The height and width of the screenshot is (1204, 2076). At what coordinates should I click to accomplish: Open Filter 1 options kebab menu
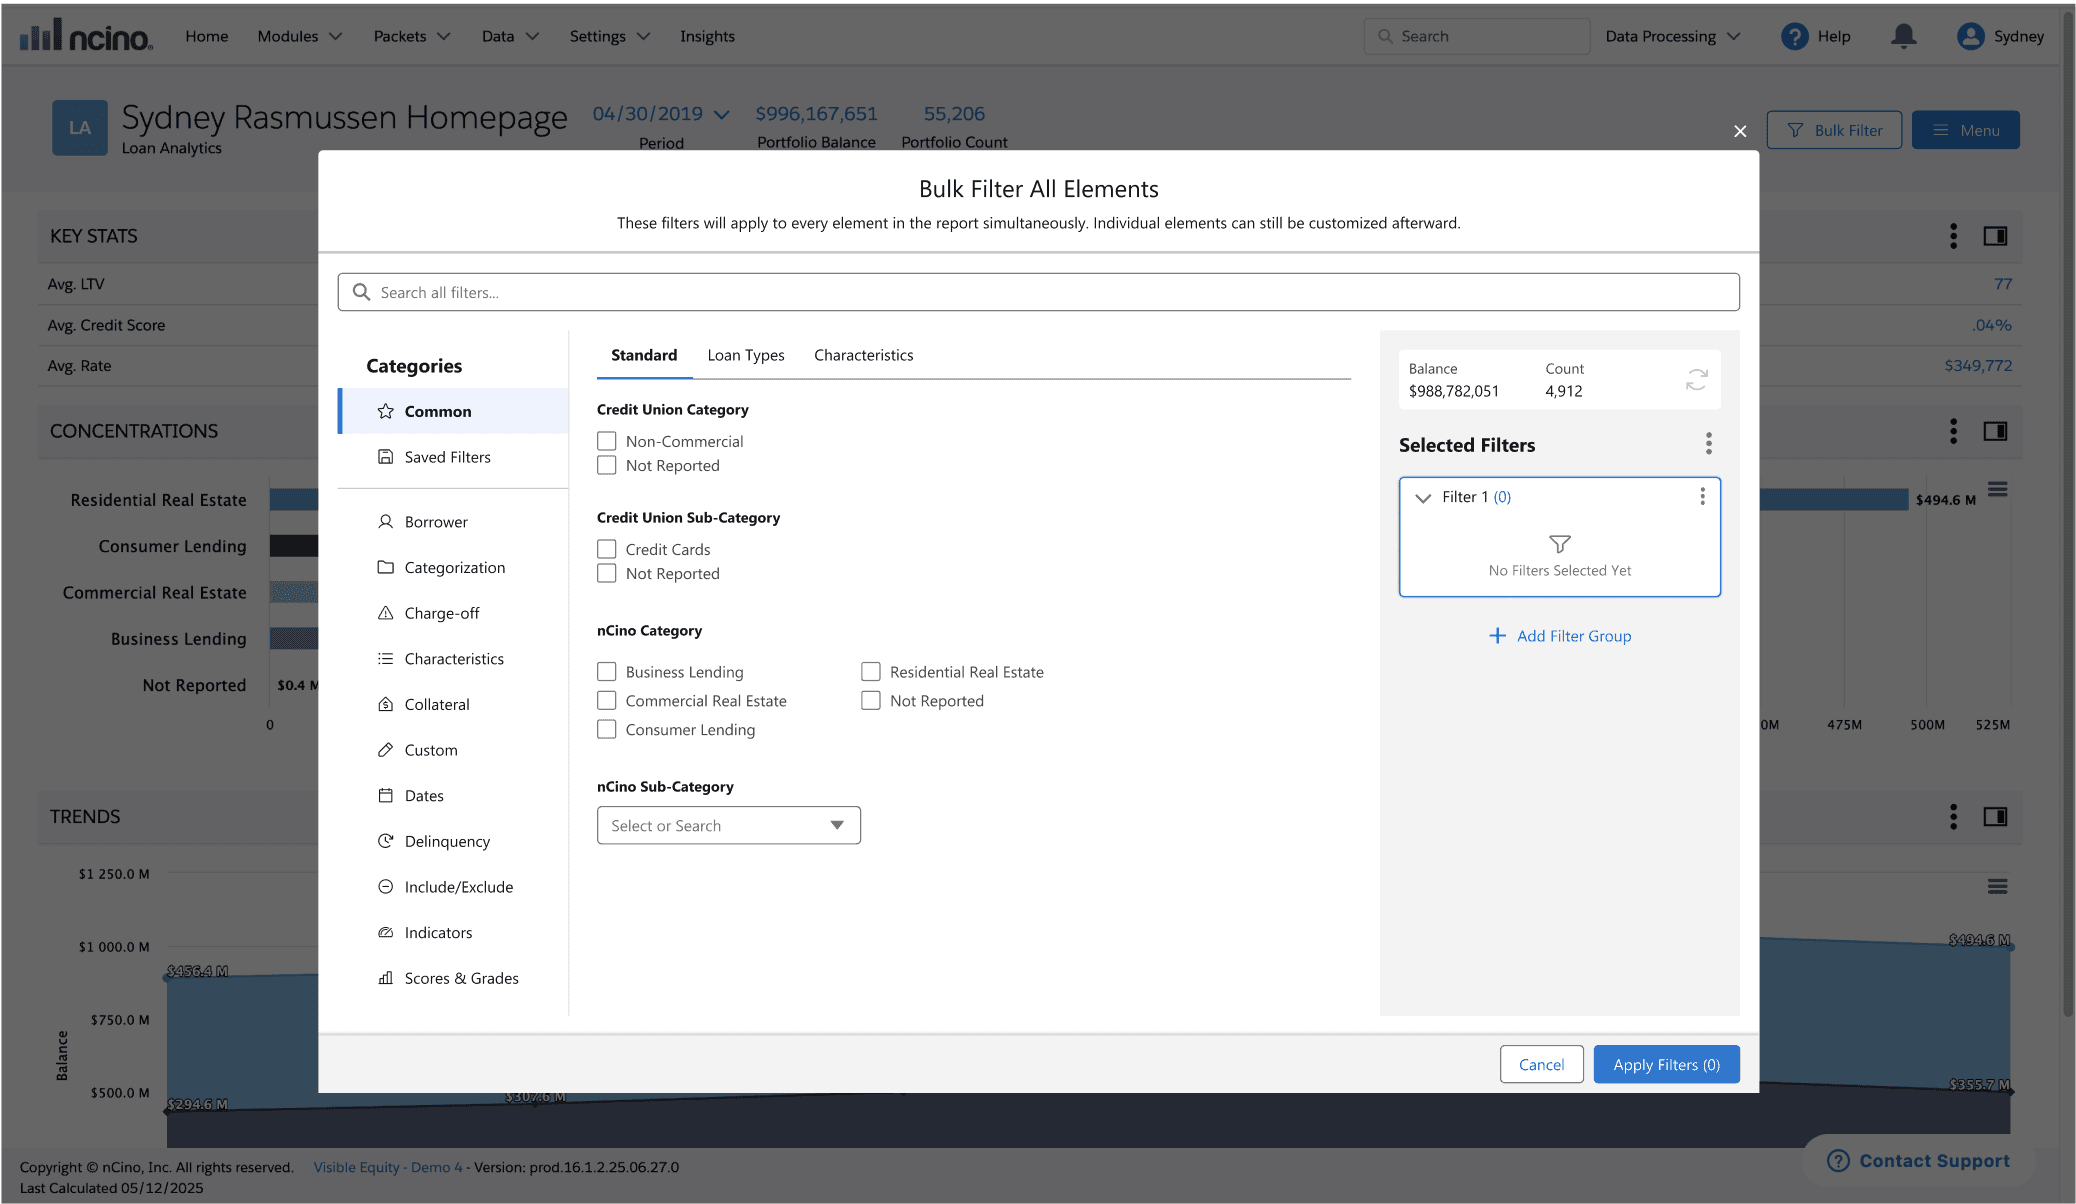(1702, 497)
